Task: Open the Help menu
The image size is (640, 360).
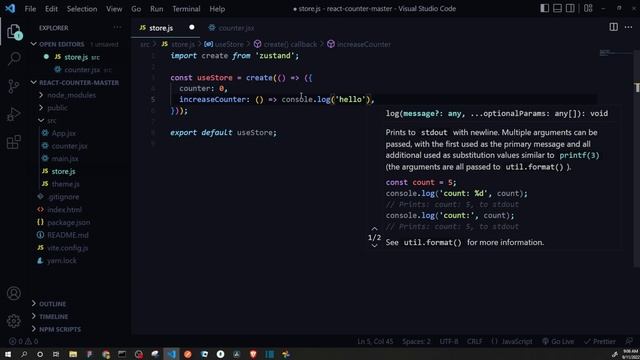Action: click(217, 9)
